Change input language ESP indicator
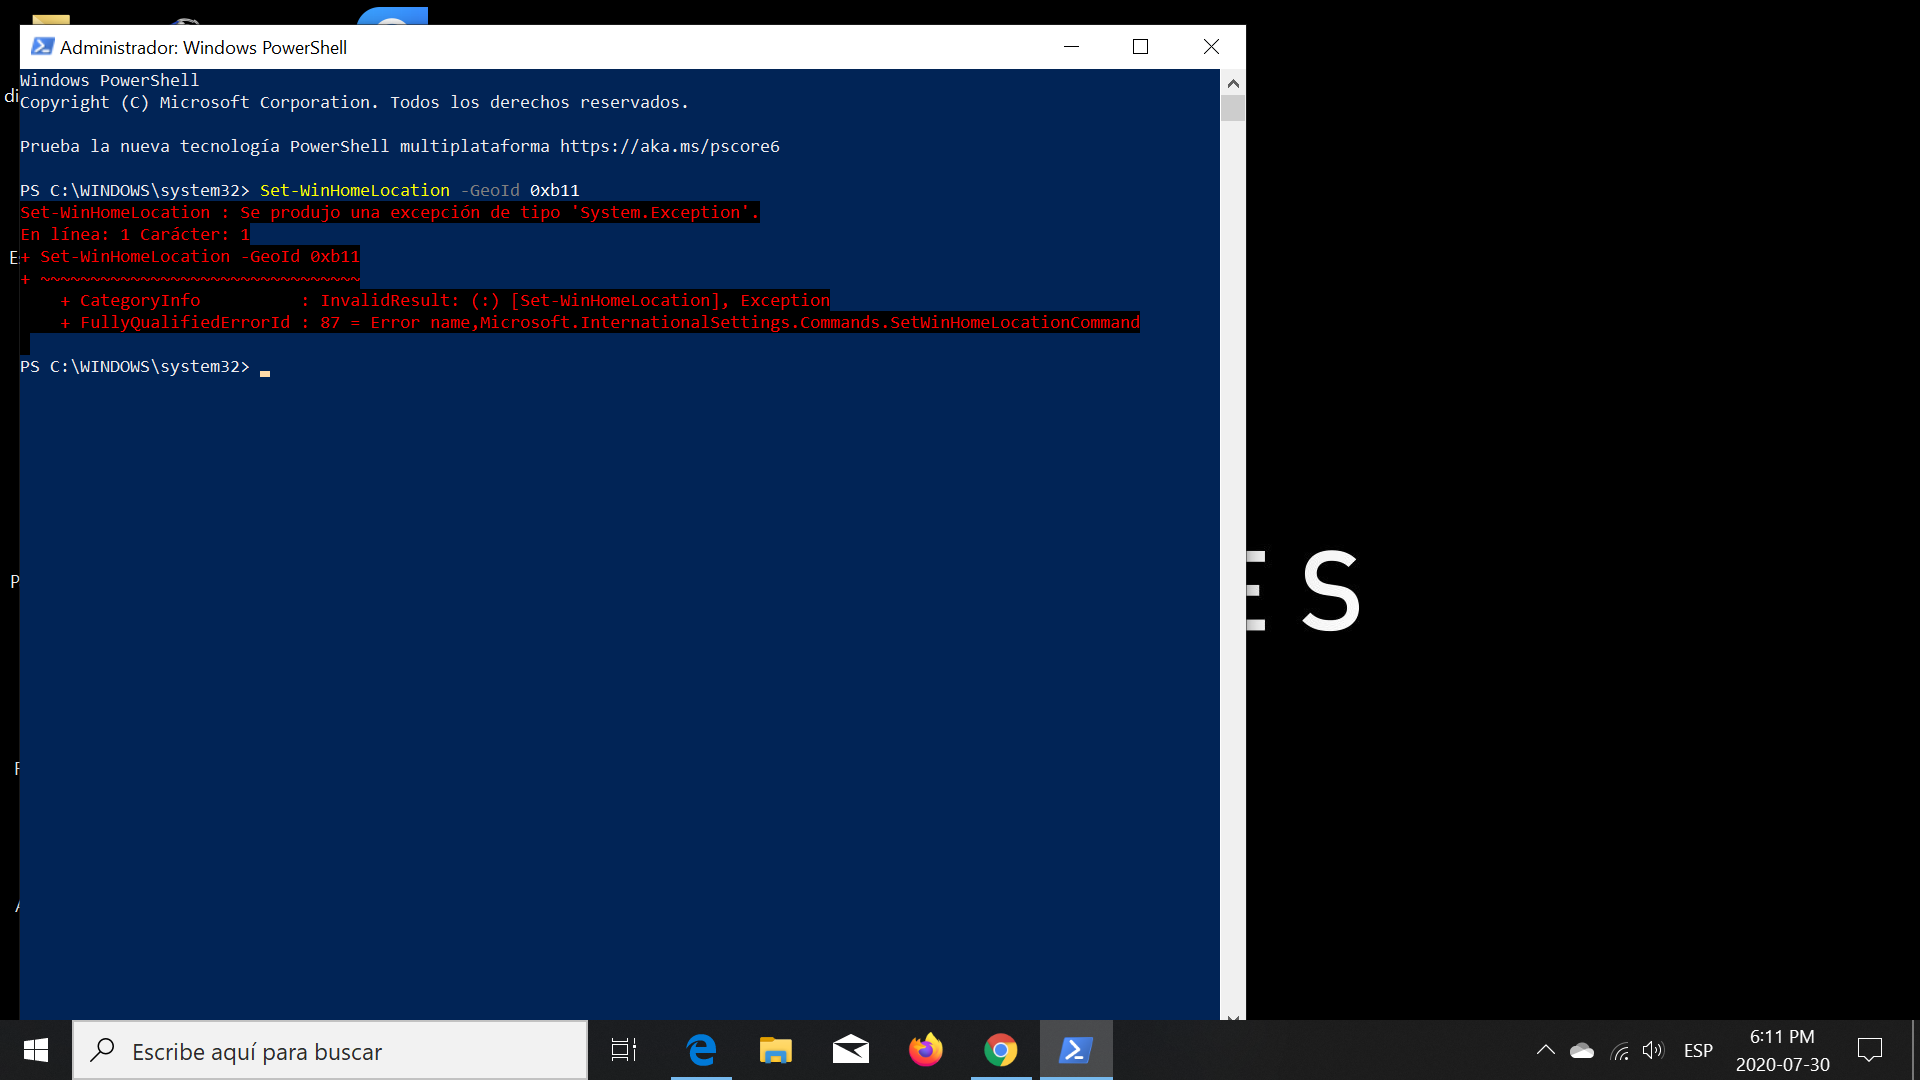 point(1698,1050)
